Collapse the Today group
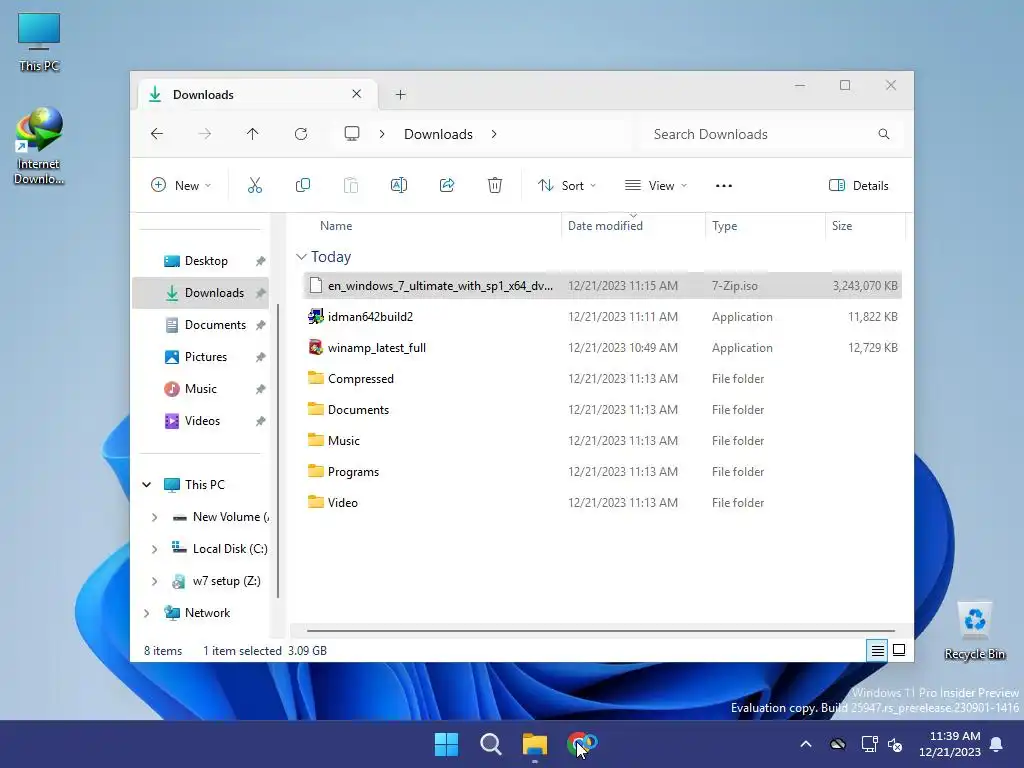 301,257
